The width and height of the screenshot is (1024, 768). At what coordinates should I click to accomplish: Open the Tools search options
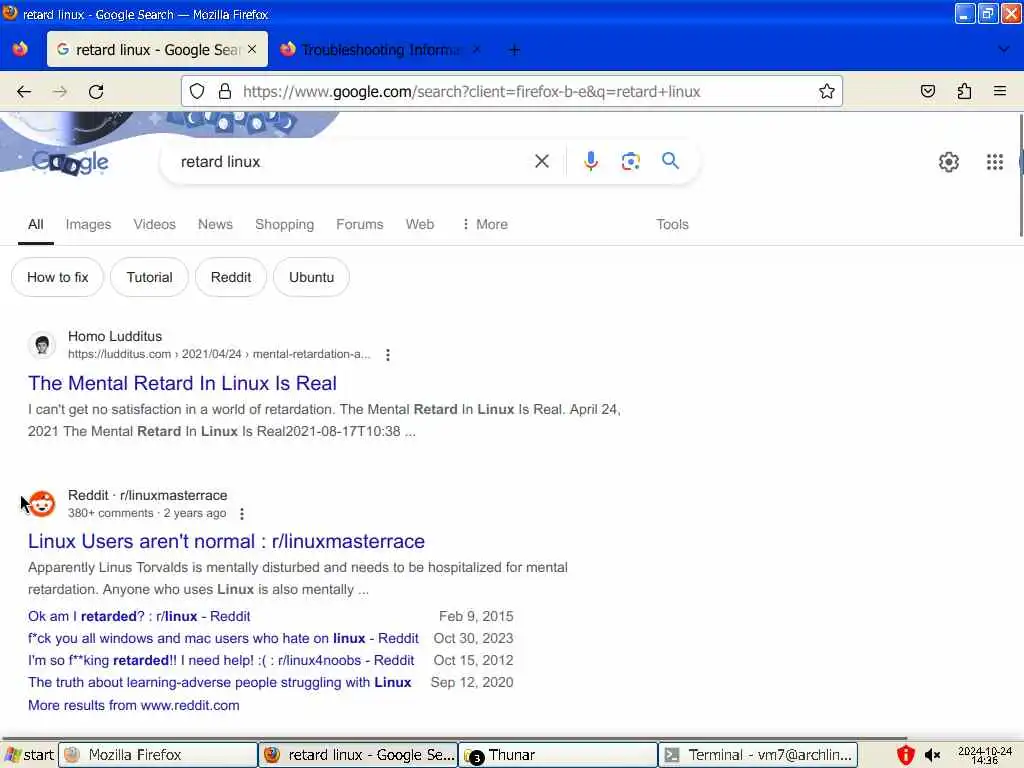pyautogui.click(x=672, y=224)
